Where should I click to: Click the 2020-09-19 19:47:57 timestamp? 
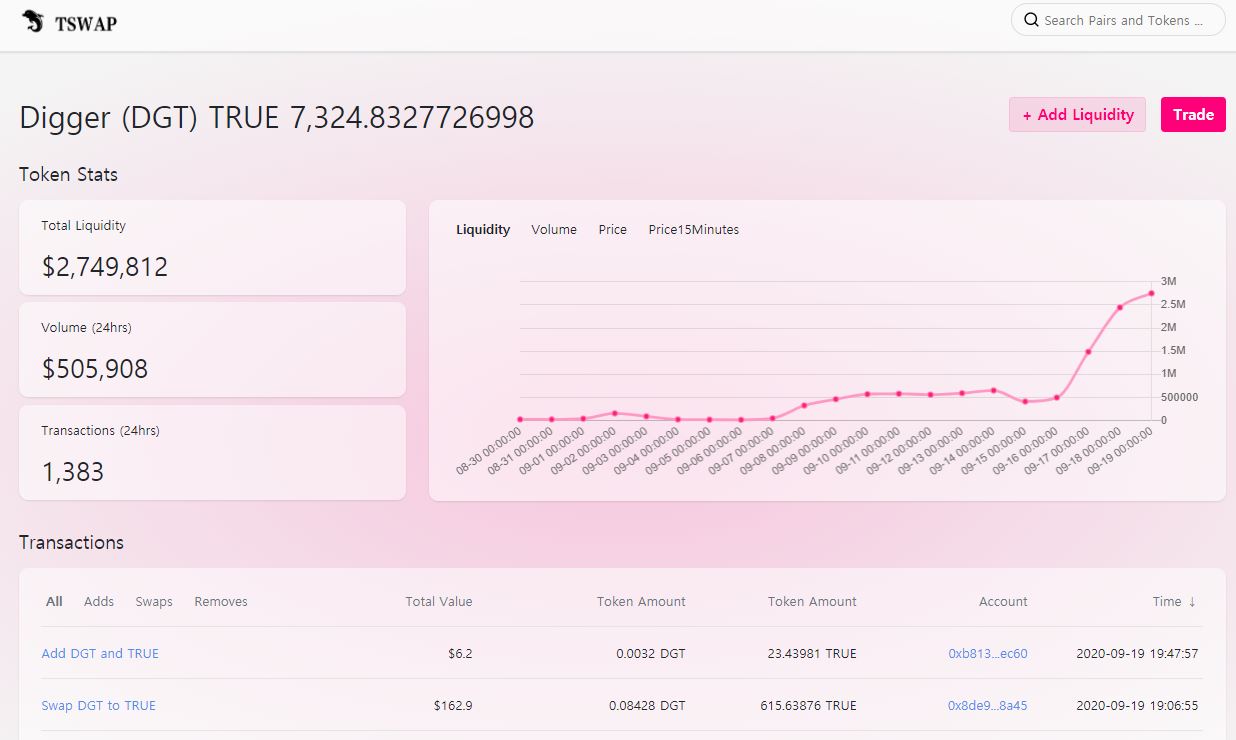(x=1137, y=654)
